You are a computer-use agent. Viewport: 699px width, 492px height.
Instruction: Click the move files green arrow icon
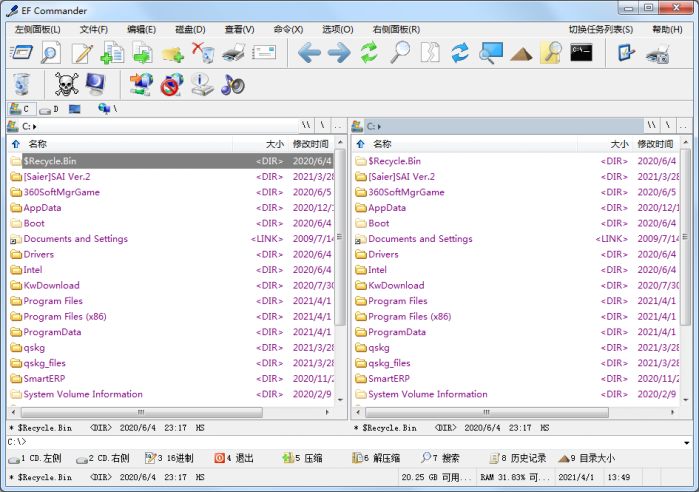coord(143,53)
